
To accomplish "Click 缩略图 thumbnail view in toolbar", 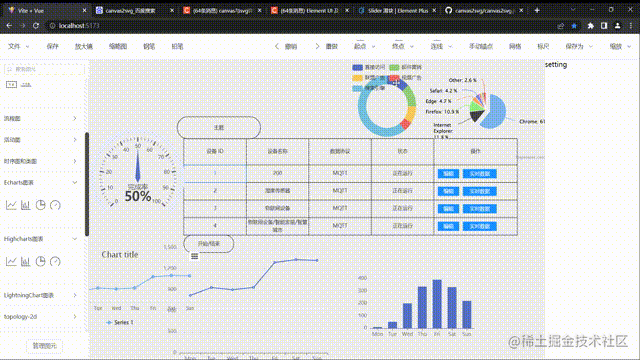I will [x=118, y=46].
